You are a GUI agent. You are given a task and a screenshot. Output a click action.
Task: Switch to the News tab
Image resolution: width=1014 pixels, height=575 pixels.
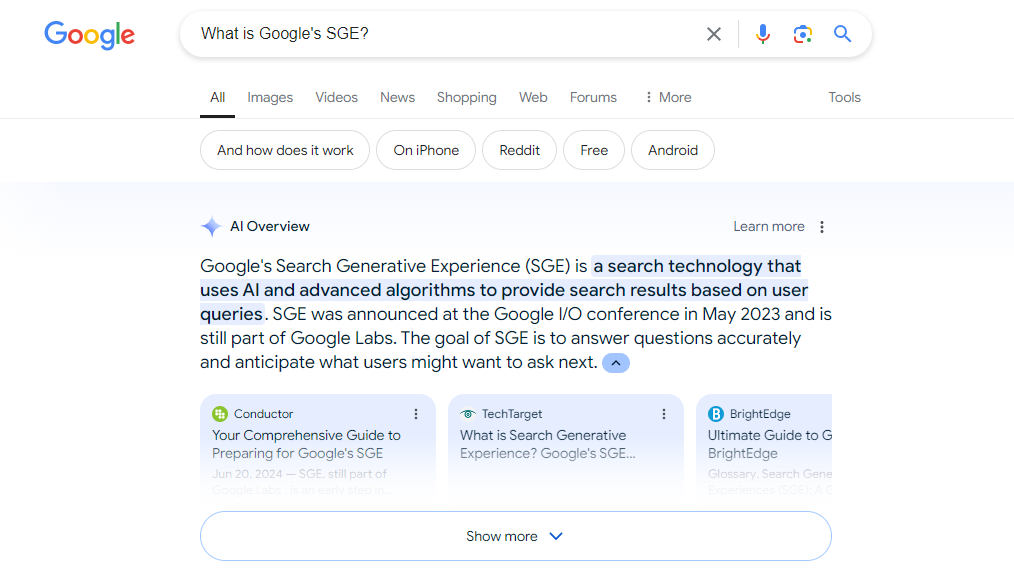coord(397,97)
